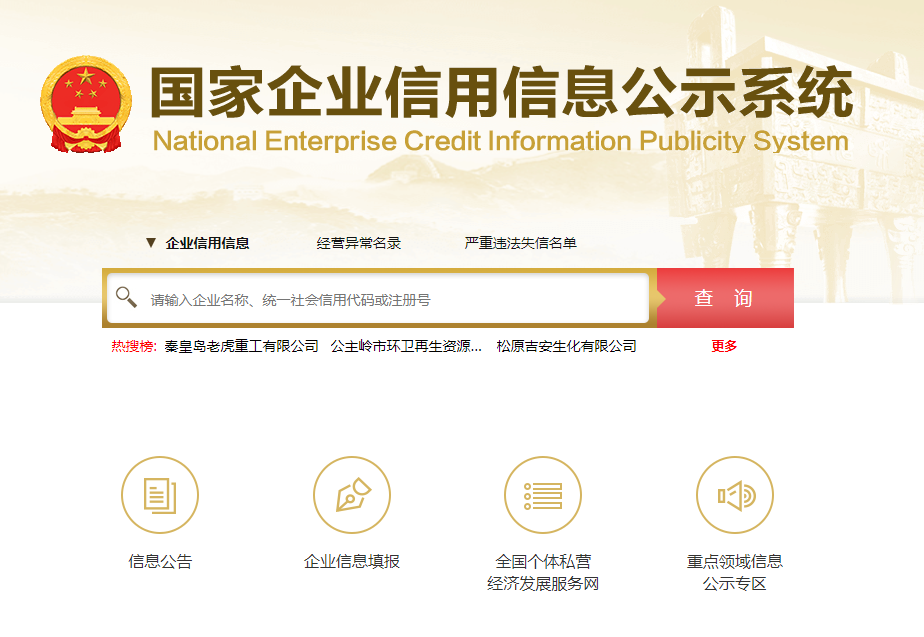Viewport: 924px width, 637px height.
Task: Click the 国家企业信用信息公示系统 title
Action: (x=501, y=92)
